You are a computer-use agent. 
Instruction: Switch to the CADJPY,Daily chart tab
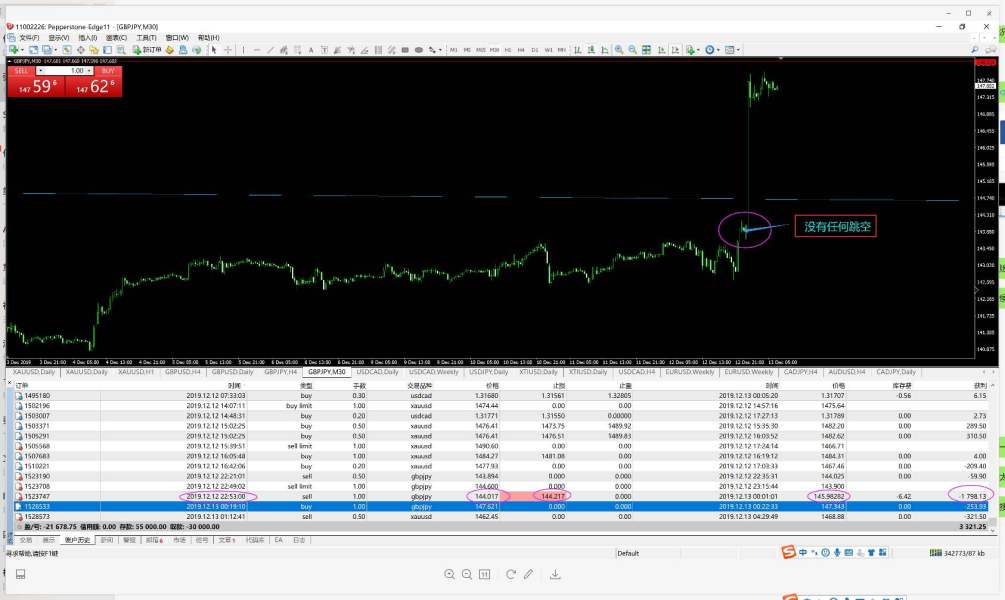(896, 372)
